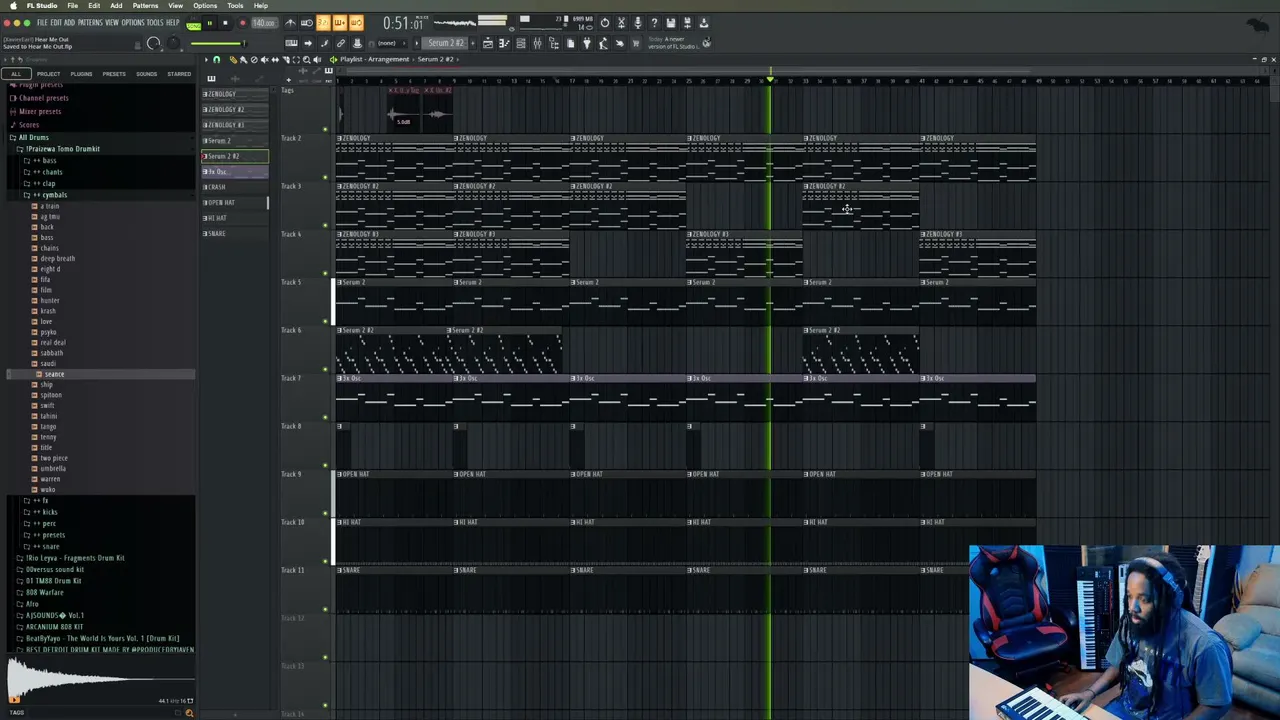The image size is (1280, 720).
Task: Mute Track 5 using its green dot
Action: pos(325,321)
